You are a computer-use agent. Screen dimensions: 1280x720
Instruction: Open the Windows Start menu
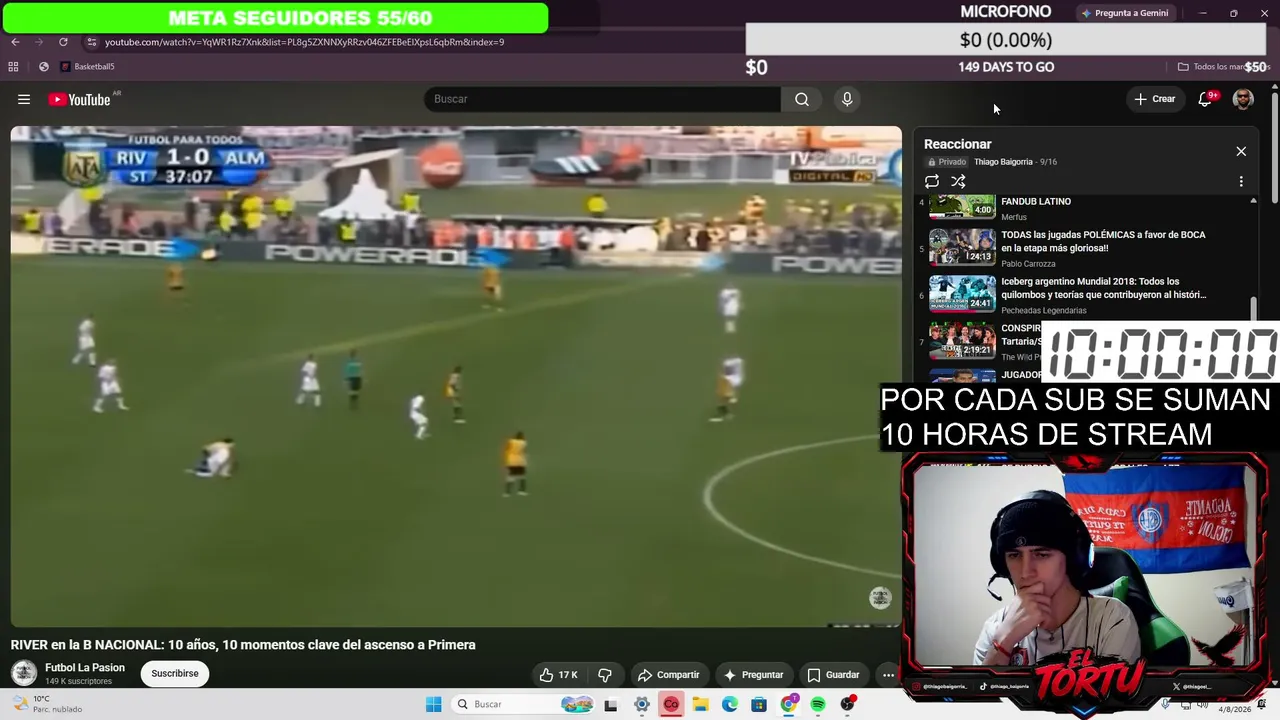tap(433, 705)
